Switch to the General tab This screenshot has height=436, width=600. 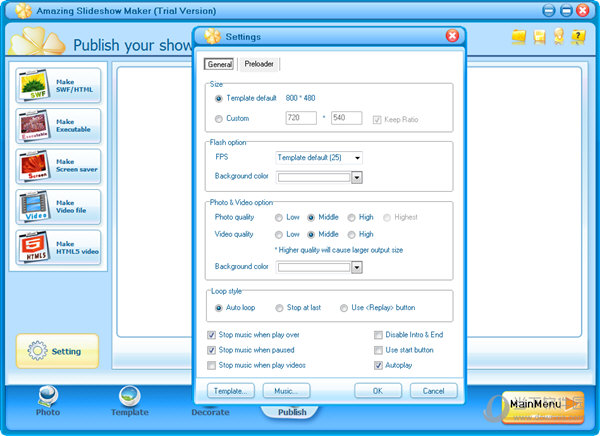click(220, 64)
